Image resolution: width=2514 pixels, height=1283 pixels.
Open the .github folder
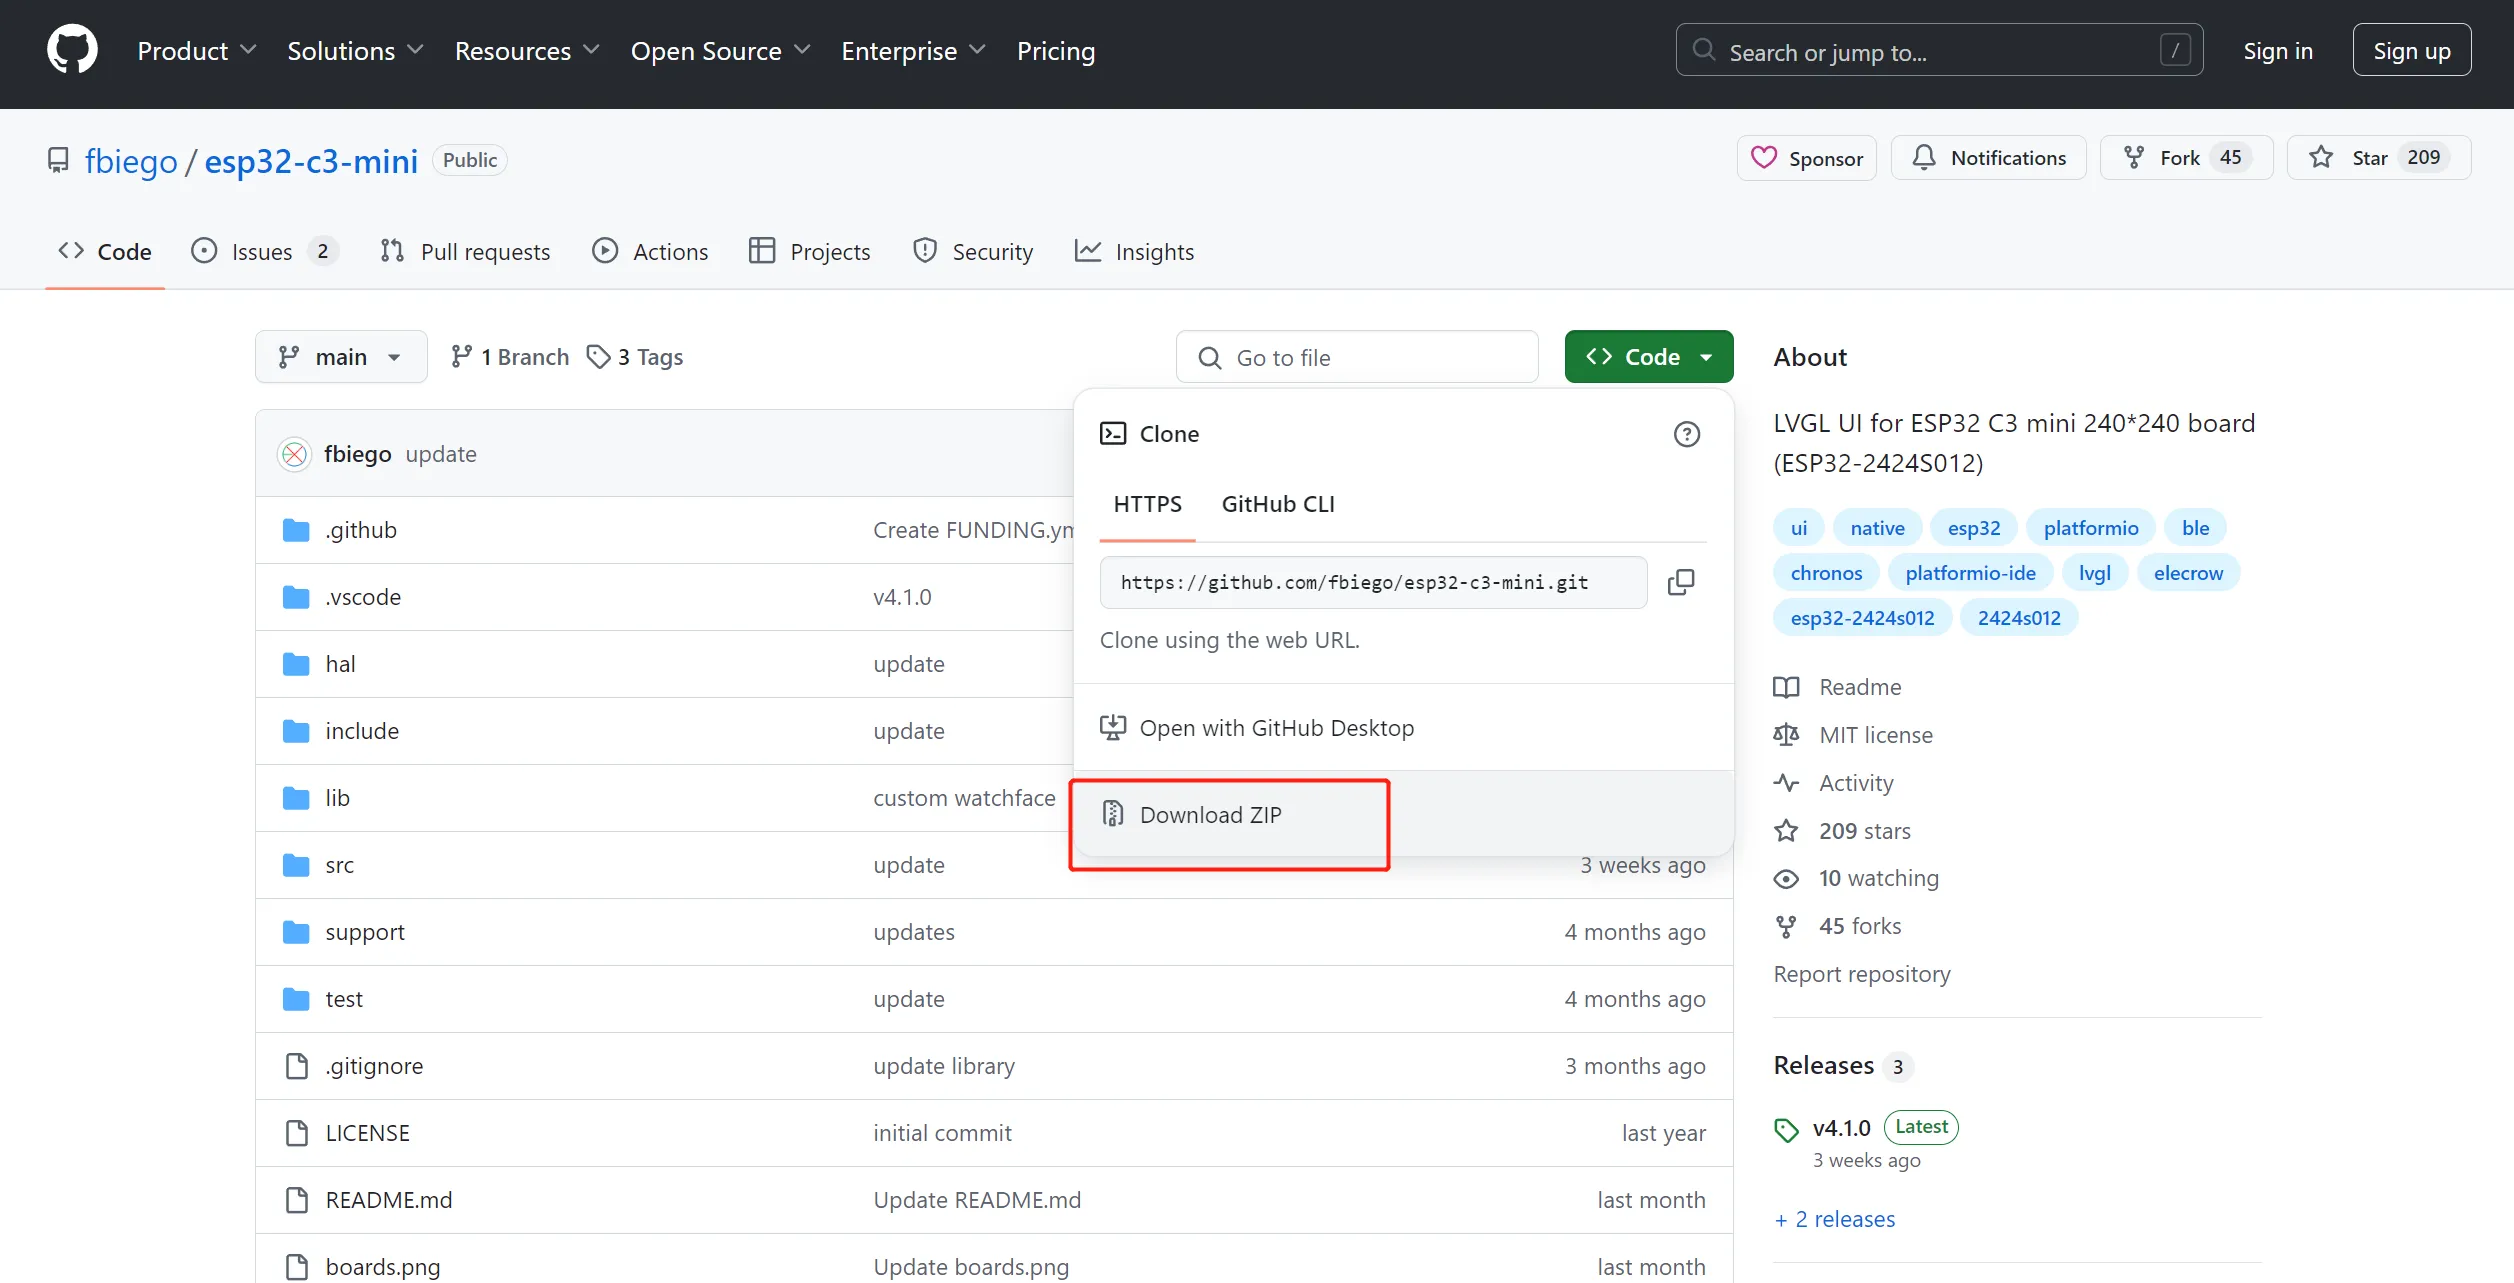361,530
